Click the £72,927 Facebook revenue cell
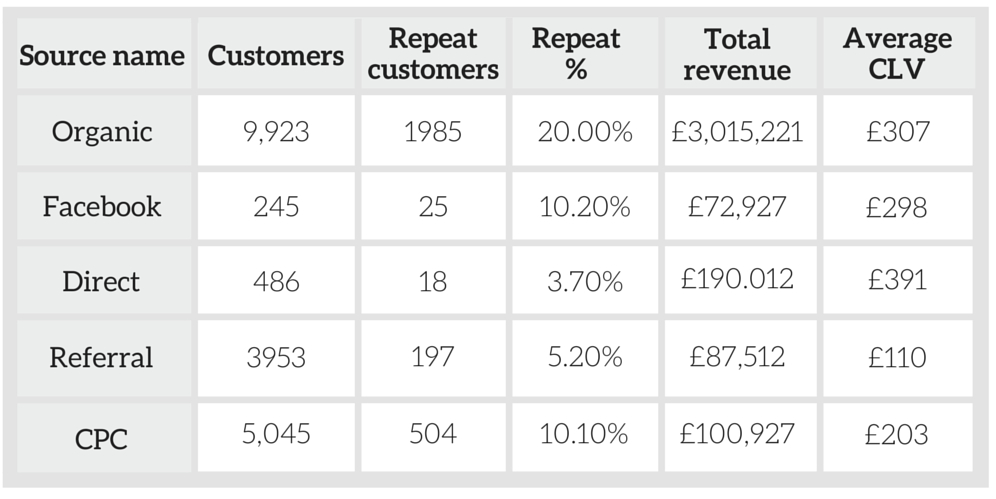The width and height of the screenshot is (996, 499). tap(738, 207)
